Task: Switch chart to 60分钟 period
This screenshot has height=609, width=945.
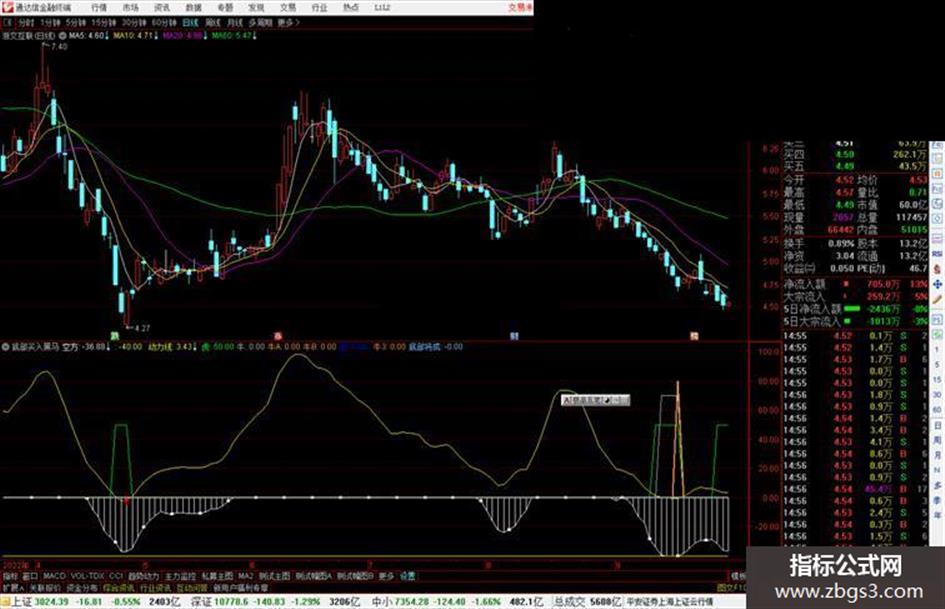Action: point(164,23)
